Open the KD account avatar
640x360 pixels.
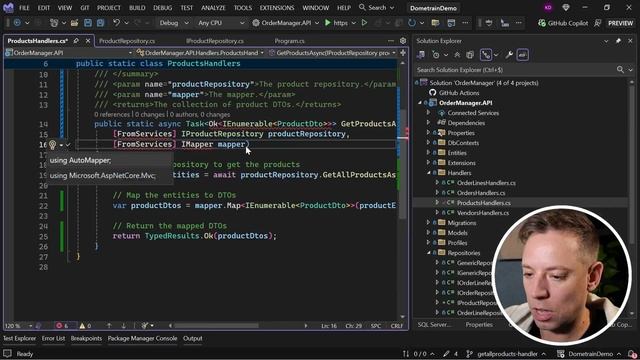pos(548,8)
